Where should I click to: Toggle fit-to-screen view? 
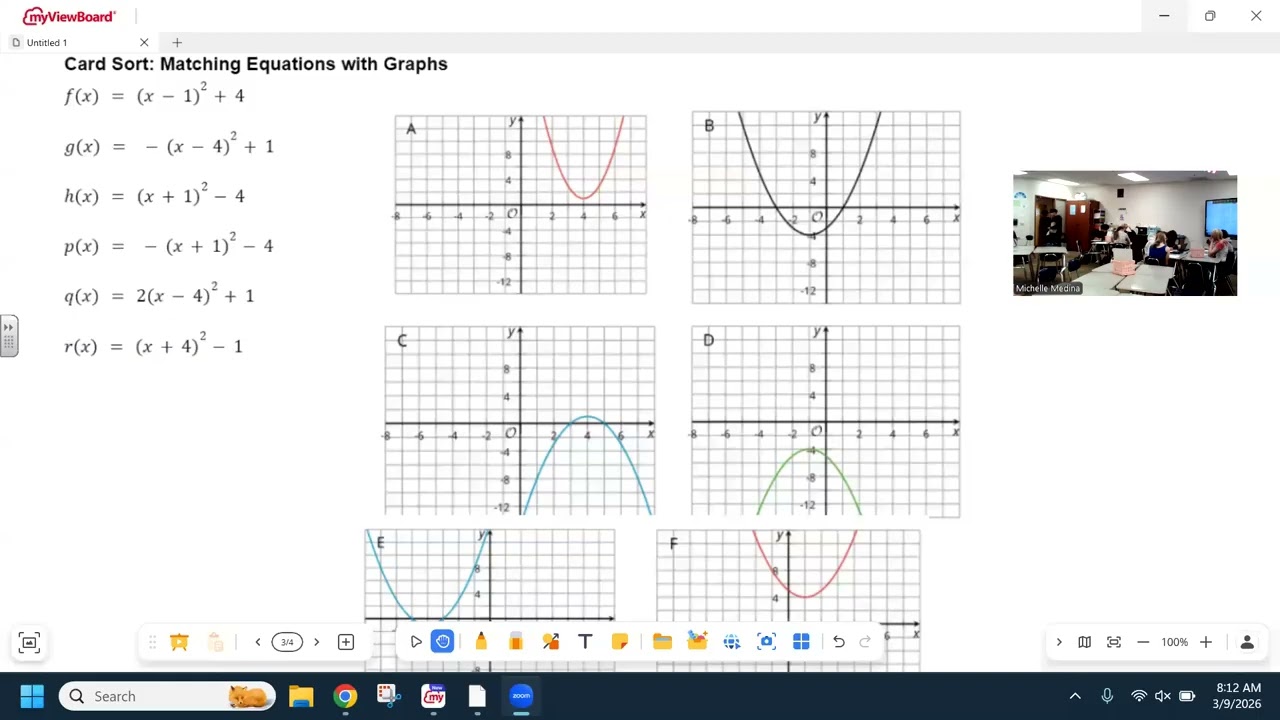1114,642
